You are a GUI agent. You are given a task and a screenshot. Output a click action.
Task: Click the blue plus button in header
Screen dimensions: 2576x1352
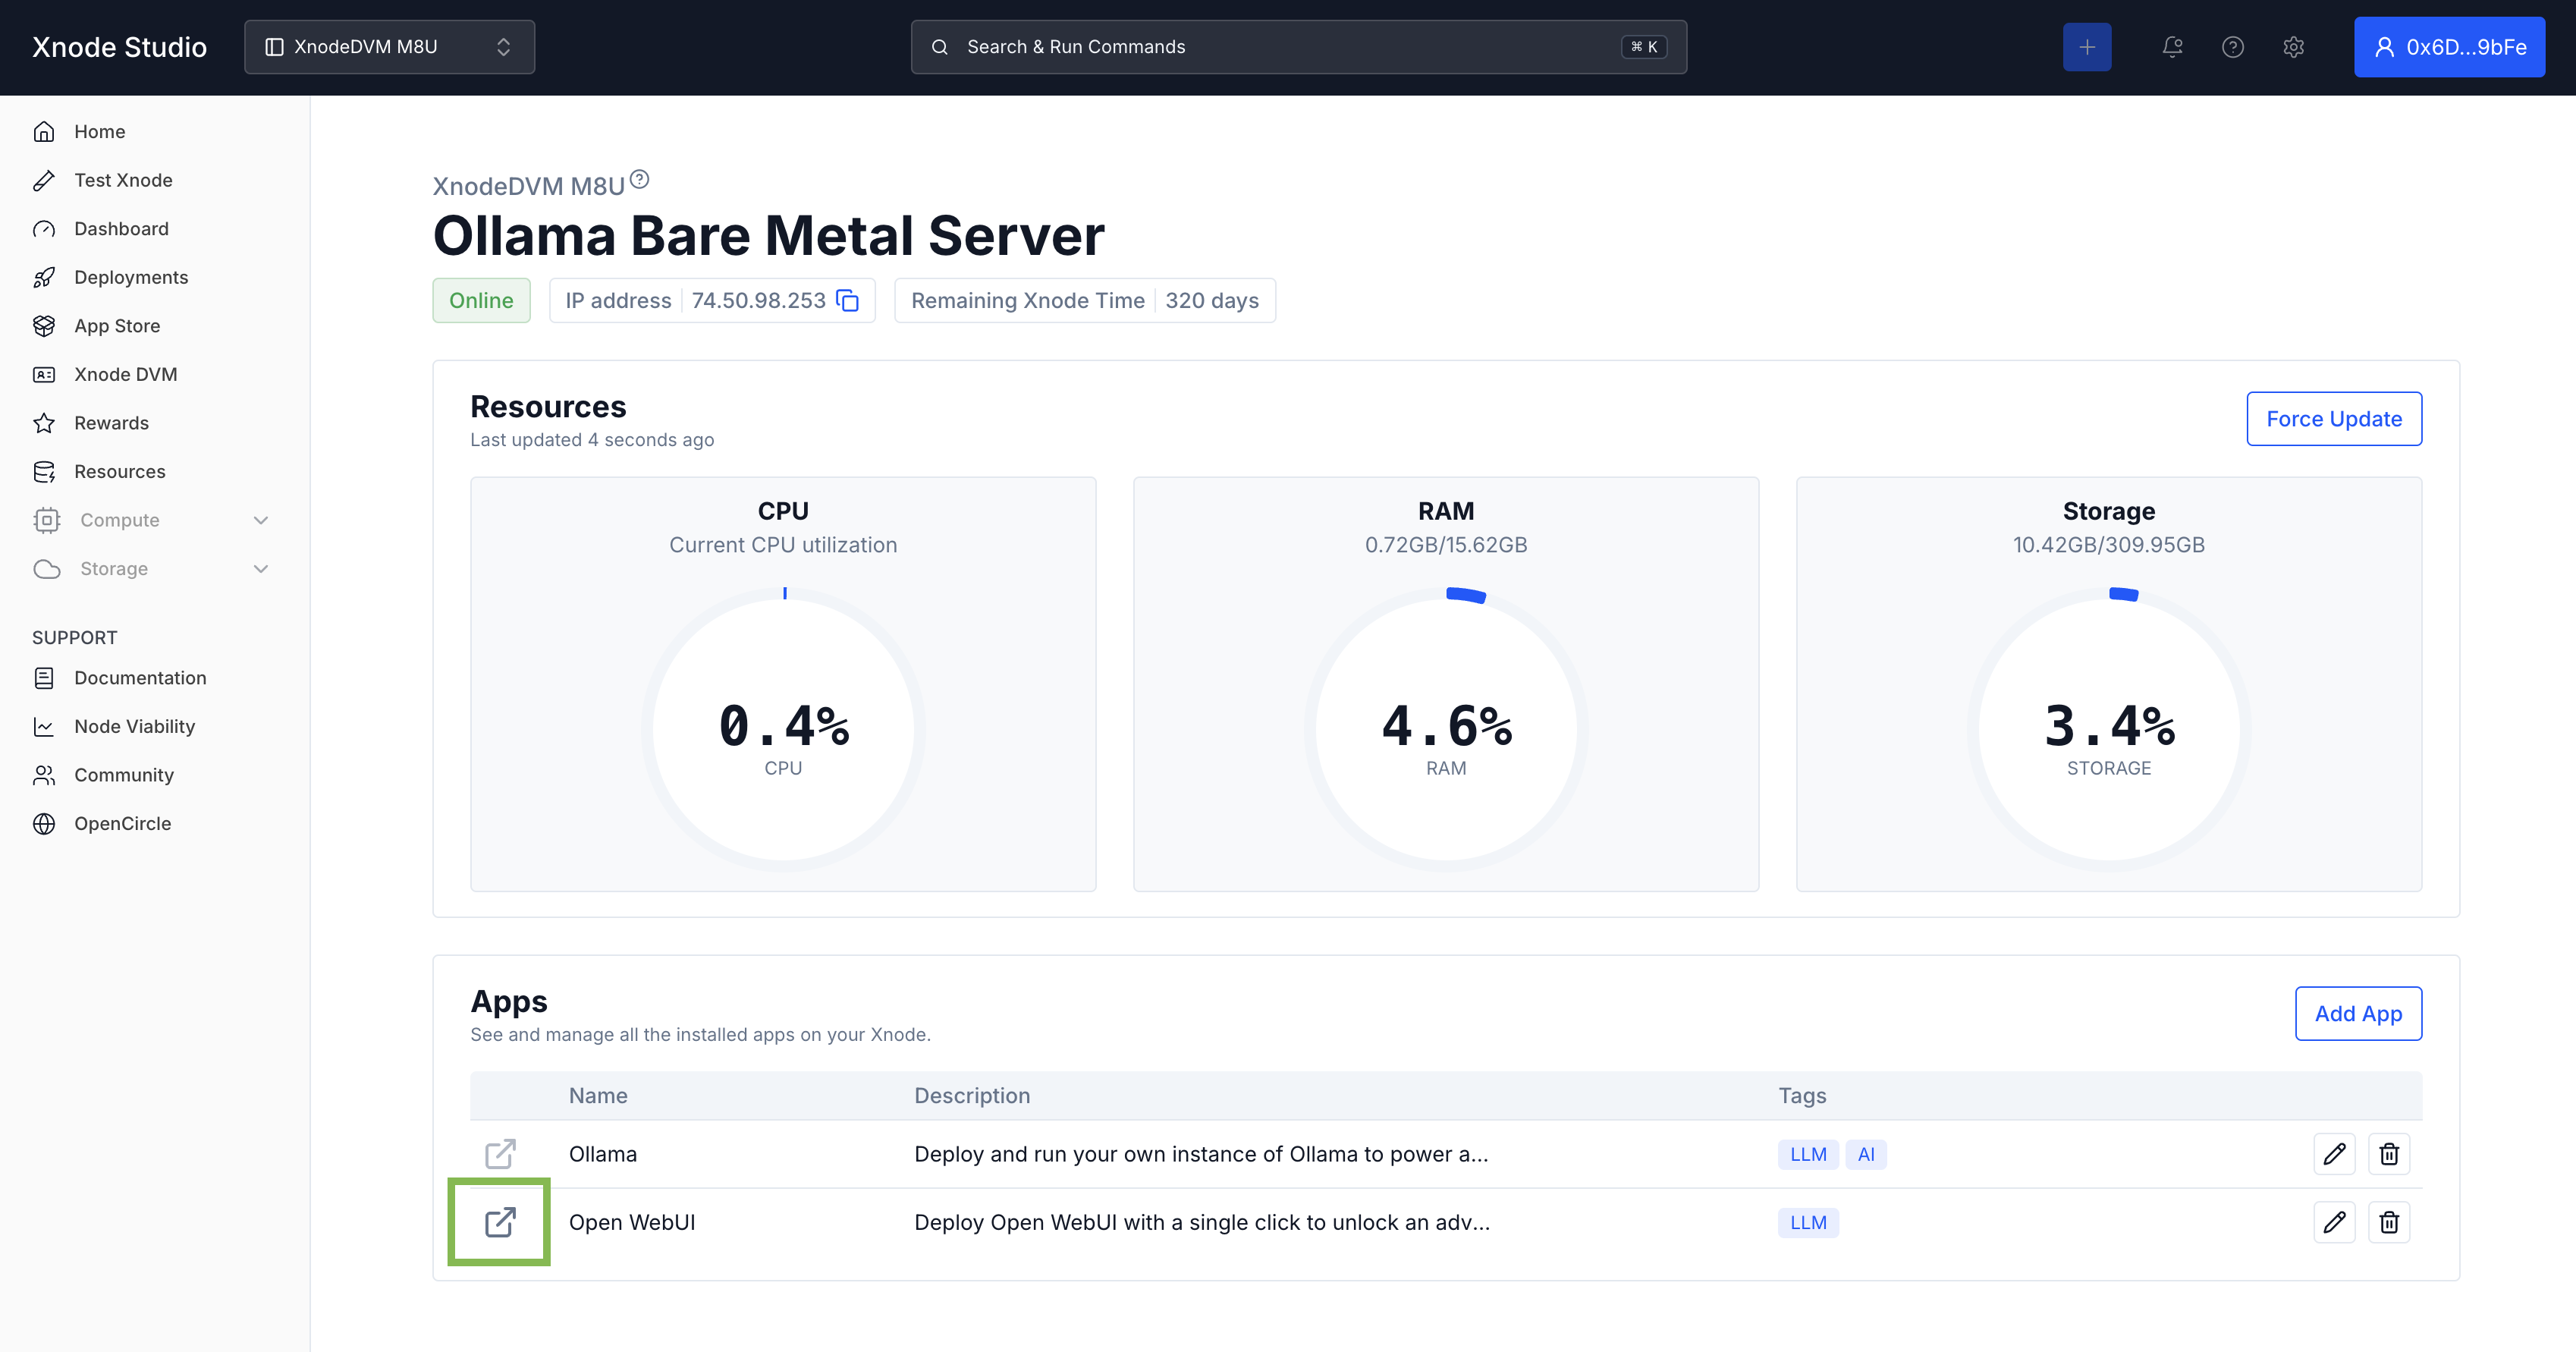2087,47
